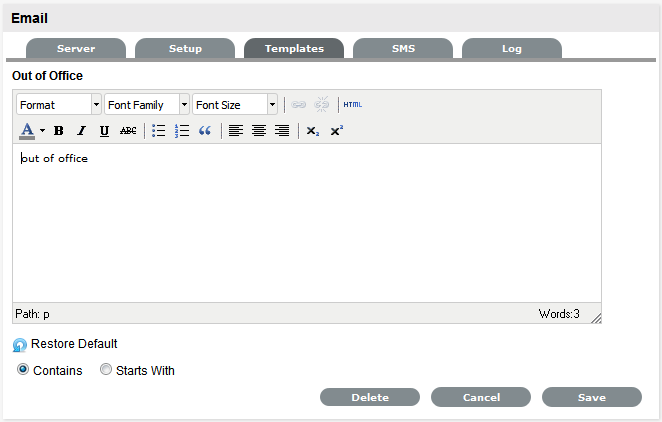This screenshot has height=422, width=662.
Task: Toggle bold formatting
Action: tap(59, 131)
